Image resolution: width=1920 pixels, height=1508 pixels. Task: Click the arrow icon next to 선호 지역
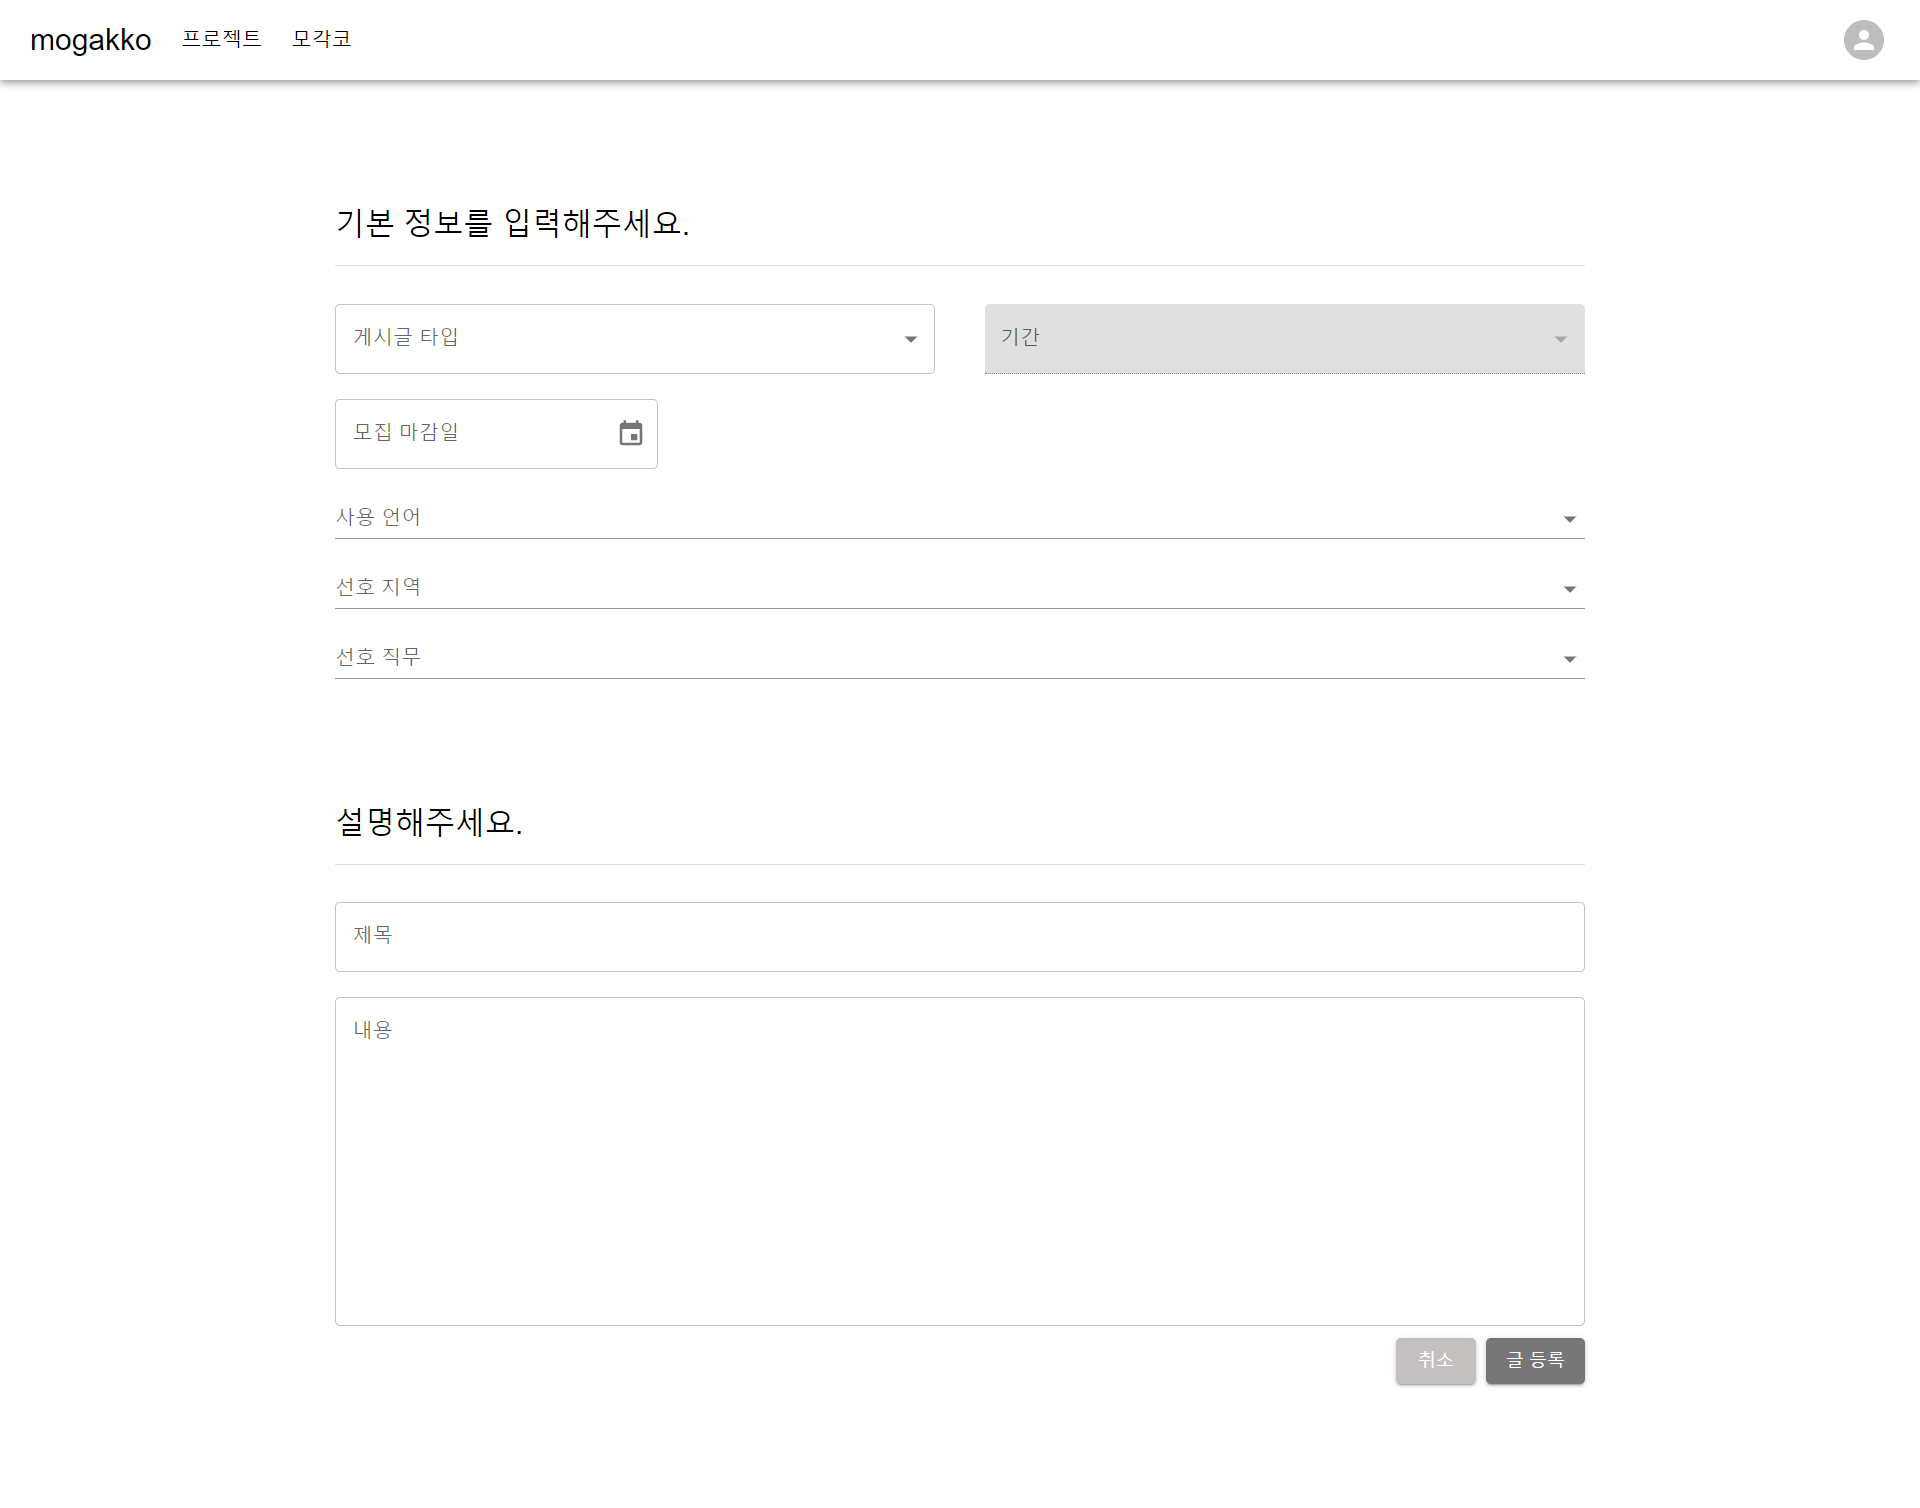pyautogui.click(x=1569, y=589)
